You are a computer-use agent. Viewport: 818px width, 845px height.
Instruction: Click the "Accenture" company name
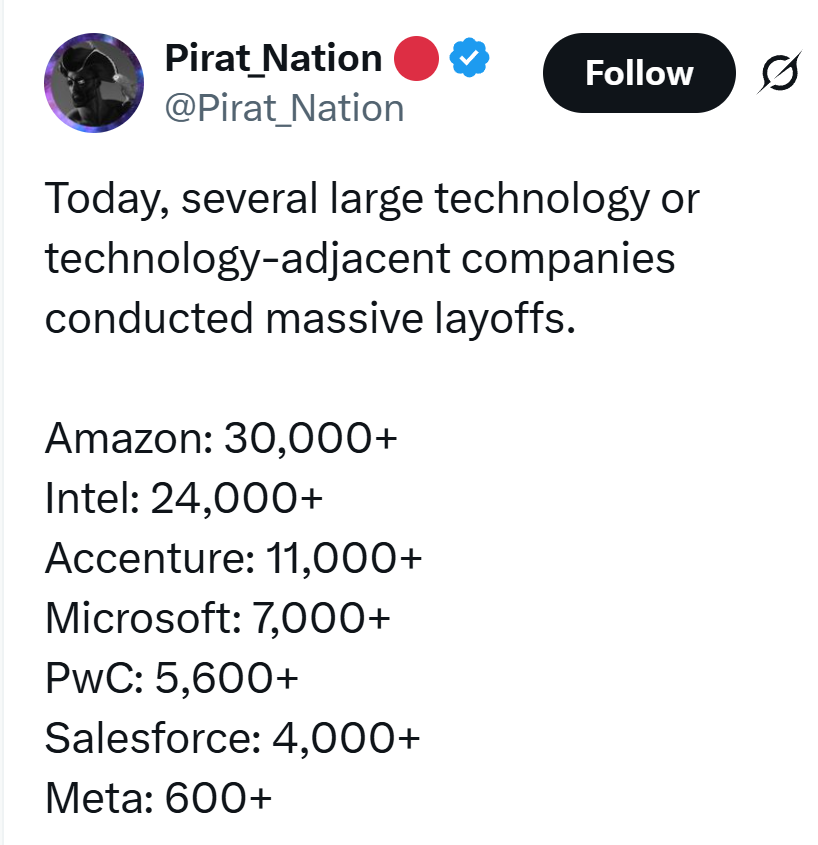tap(145, 558)
